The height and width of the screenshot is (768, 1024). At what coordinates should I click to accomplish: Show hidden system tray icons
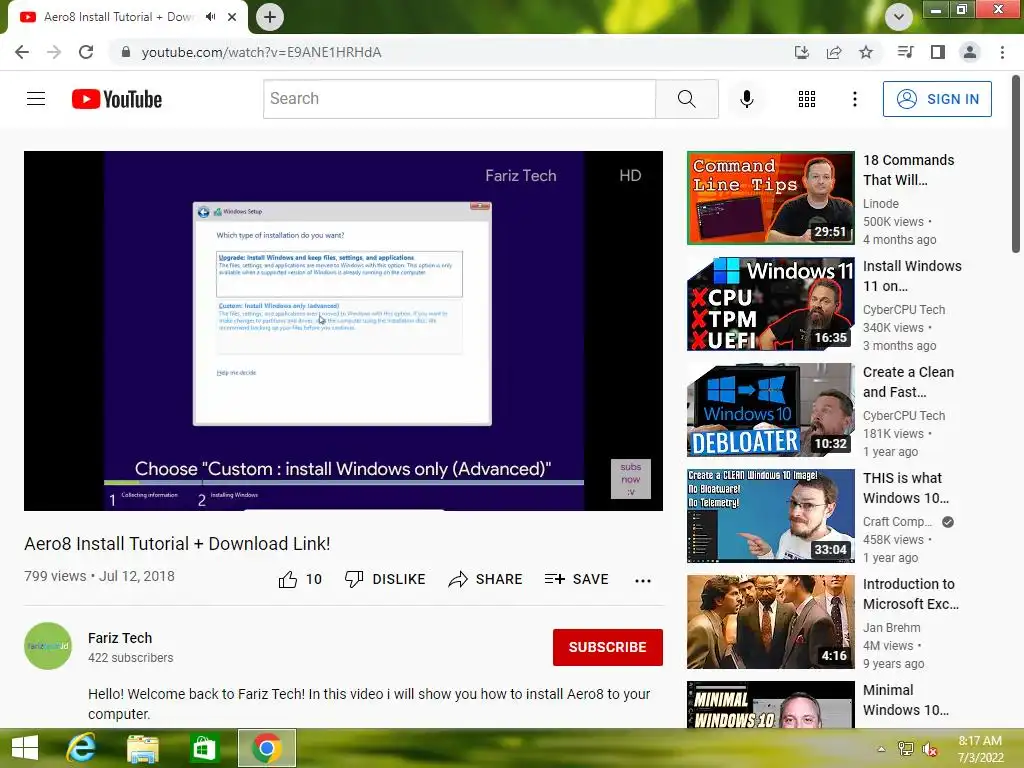[881, 749]
